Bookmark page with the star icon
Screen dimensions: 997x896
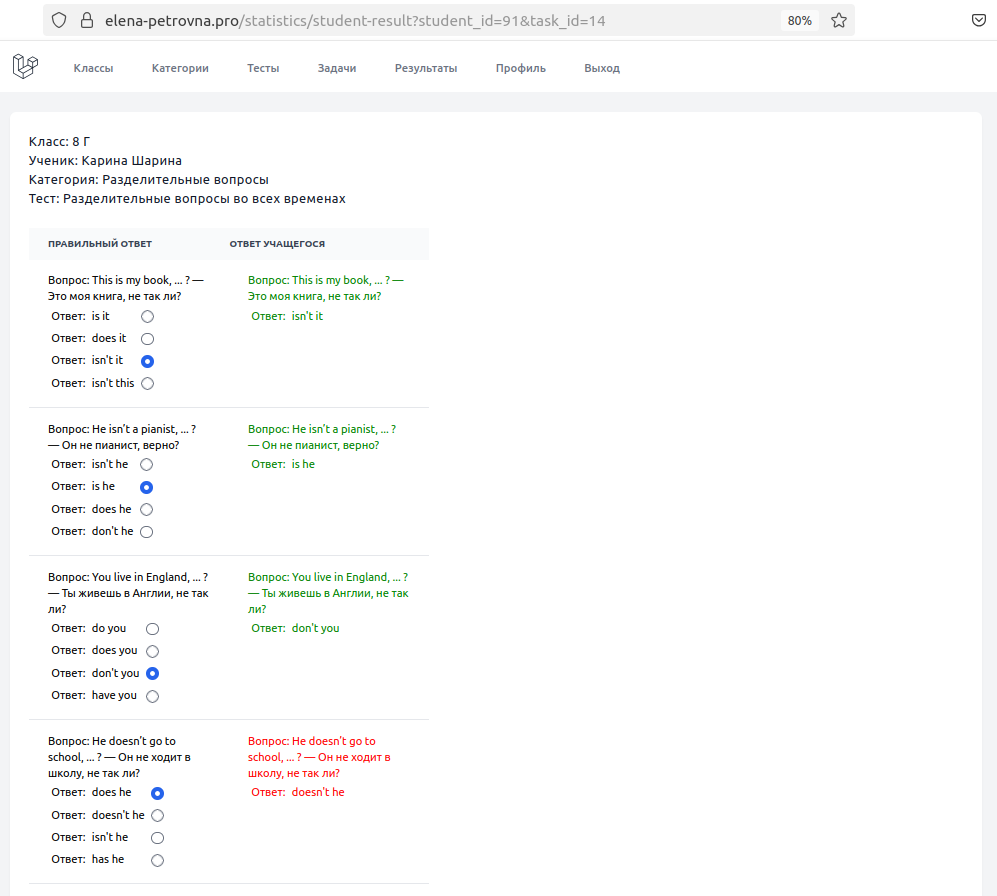pyautogui.click(x=839, y=20)
